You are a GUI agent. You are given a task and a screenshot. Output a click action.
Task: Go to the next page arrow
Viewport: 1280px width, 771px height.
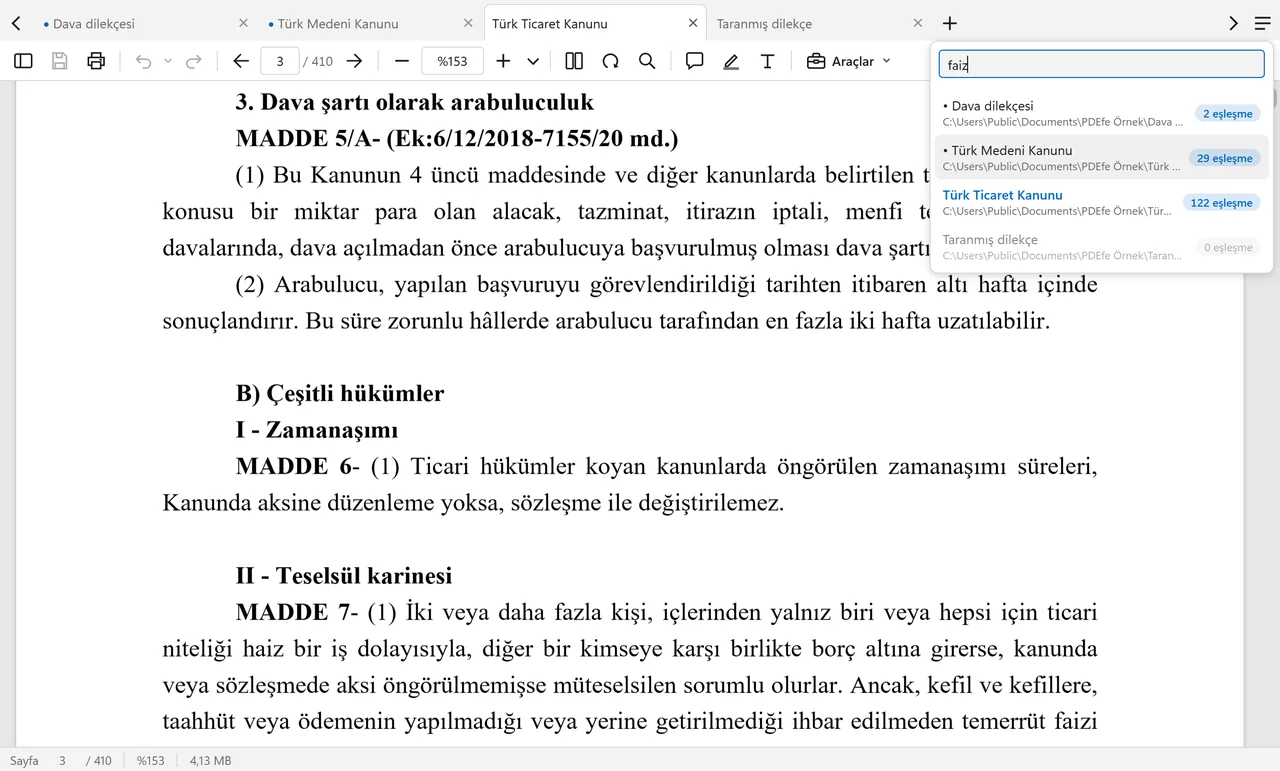click(x=354, y=61)
